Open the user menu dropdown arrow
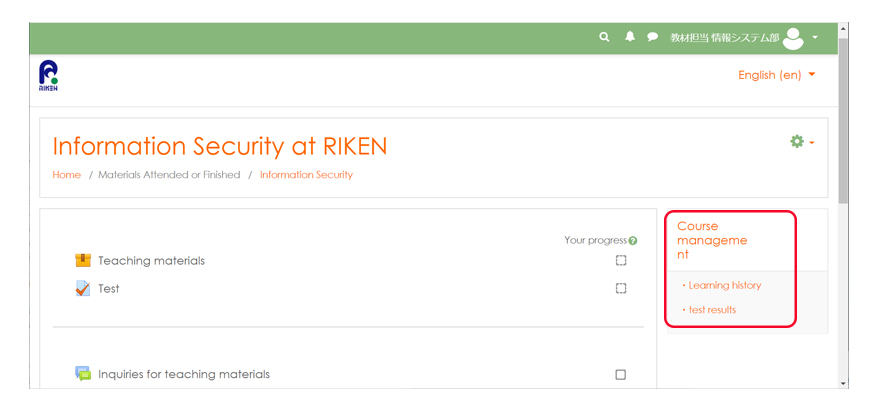Viewport: 877px width, 416px height. (x=815, y=37)
